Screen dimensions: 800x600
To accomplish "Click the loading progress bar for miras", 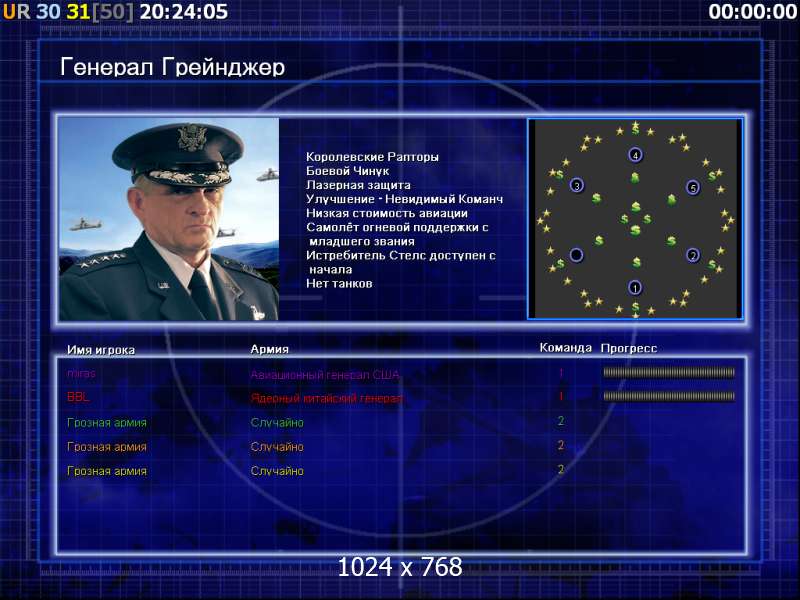I will click(x=669, y=373).
